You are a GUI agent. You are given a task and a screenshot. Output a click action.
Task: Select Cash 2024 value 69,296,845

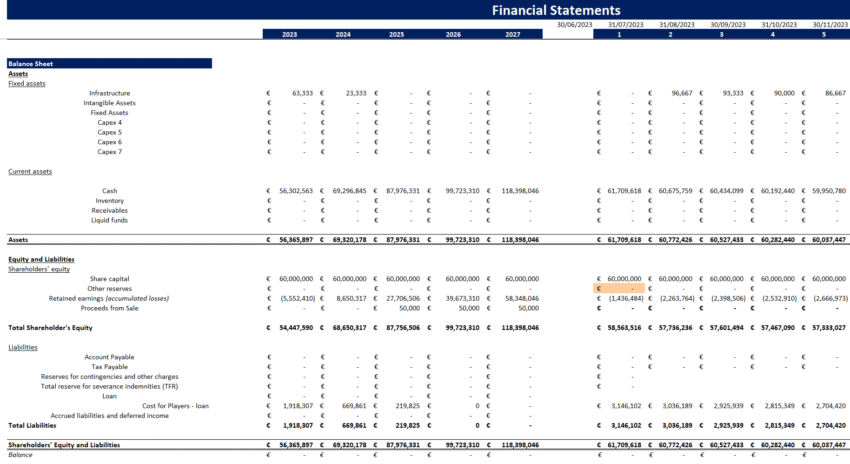(x=350, y=191)
